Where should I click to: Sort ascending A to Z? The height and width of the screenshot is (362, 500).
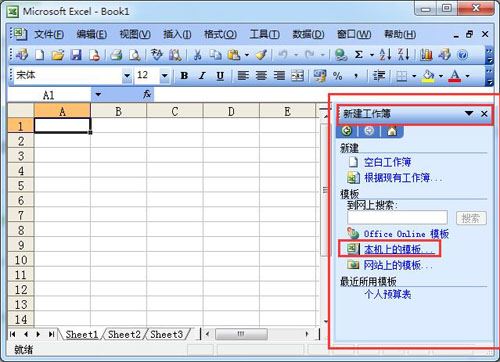coord(385,55)
